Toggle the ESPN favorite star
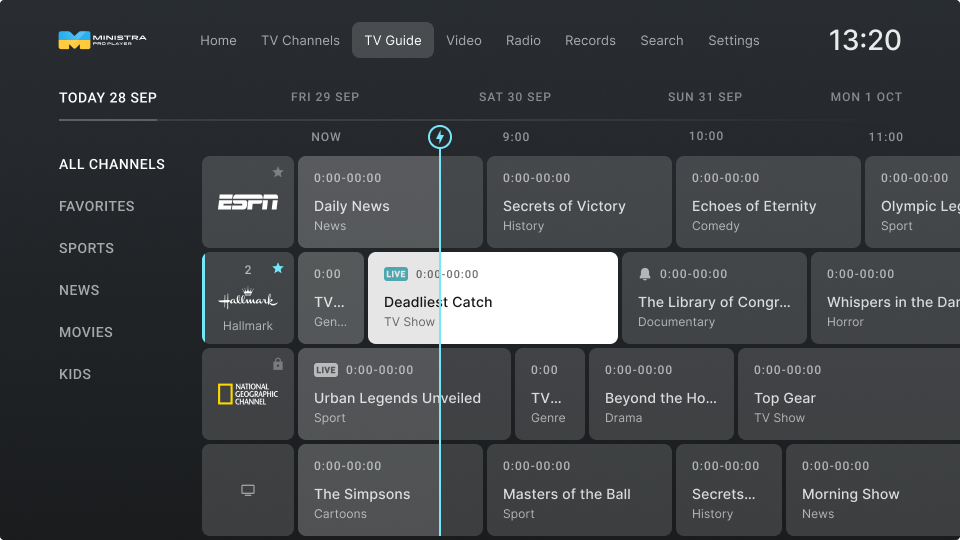The width and height of the screenshot is (960, 540). pyautogui.click(x=278, y=172)
